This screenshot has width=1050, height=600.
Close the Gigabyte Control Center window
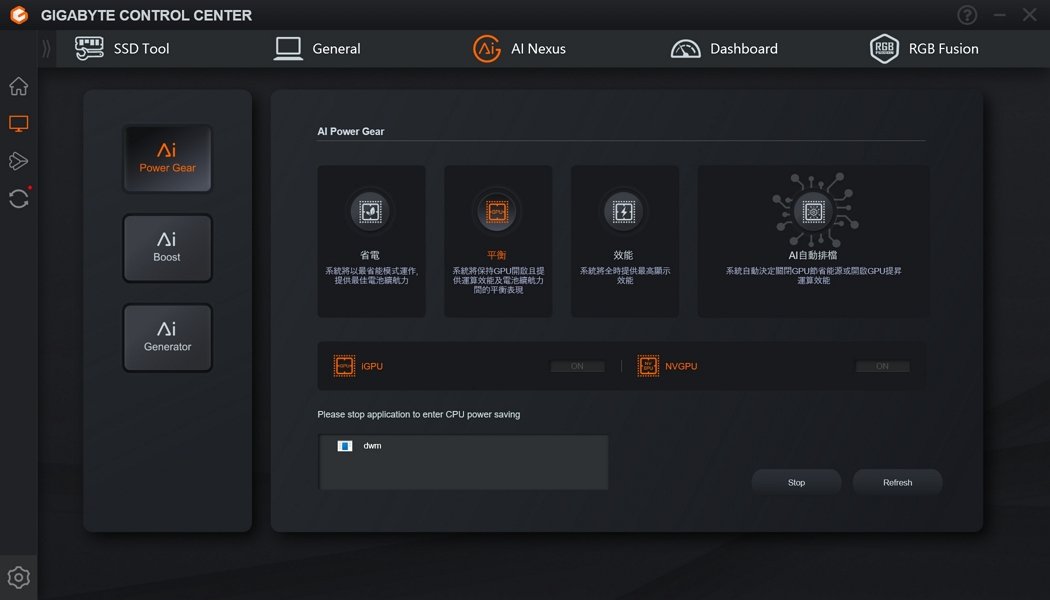(1030, 15)
